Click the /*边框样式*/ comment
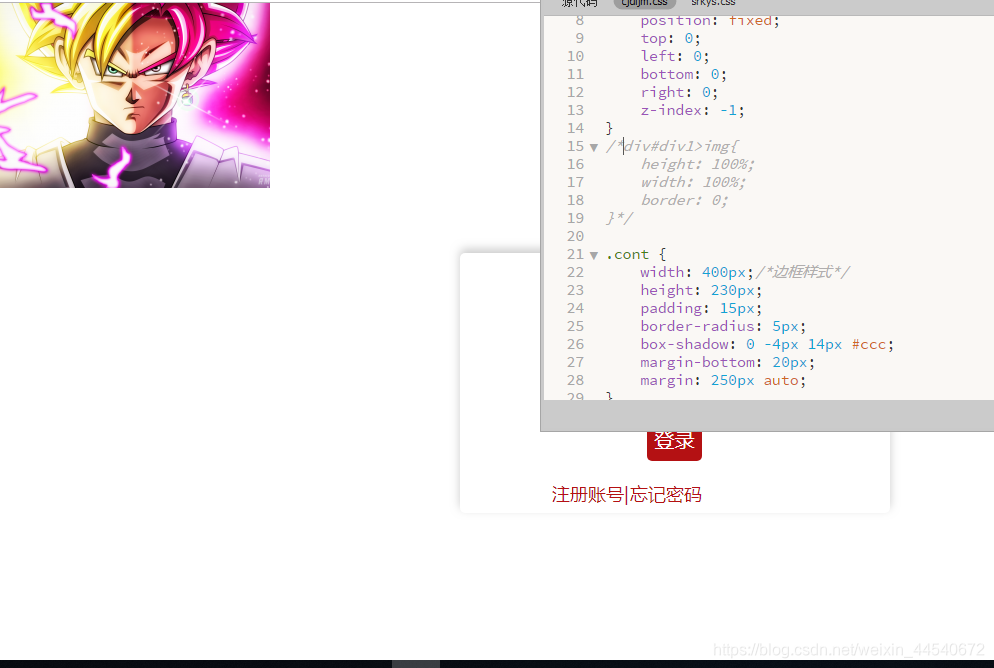Viewport: 994px width, 668px height. (x=803, y=273)
